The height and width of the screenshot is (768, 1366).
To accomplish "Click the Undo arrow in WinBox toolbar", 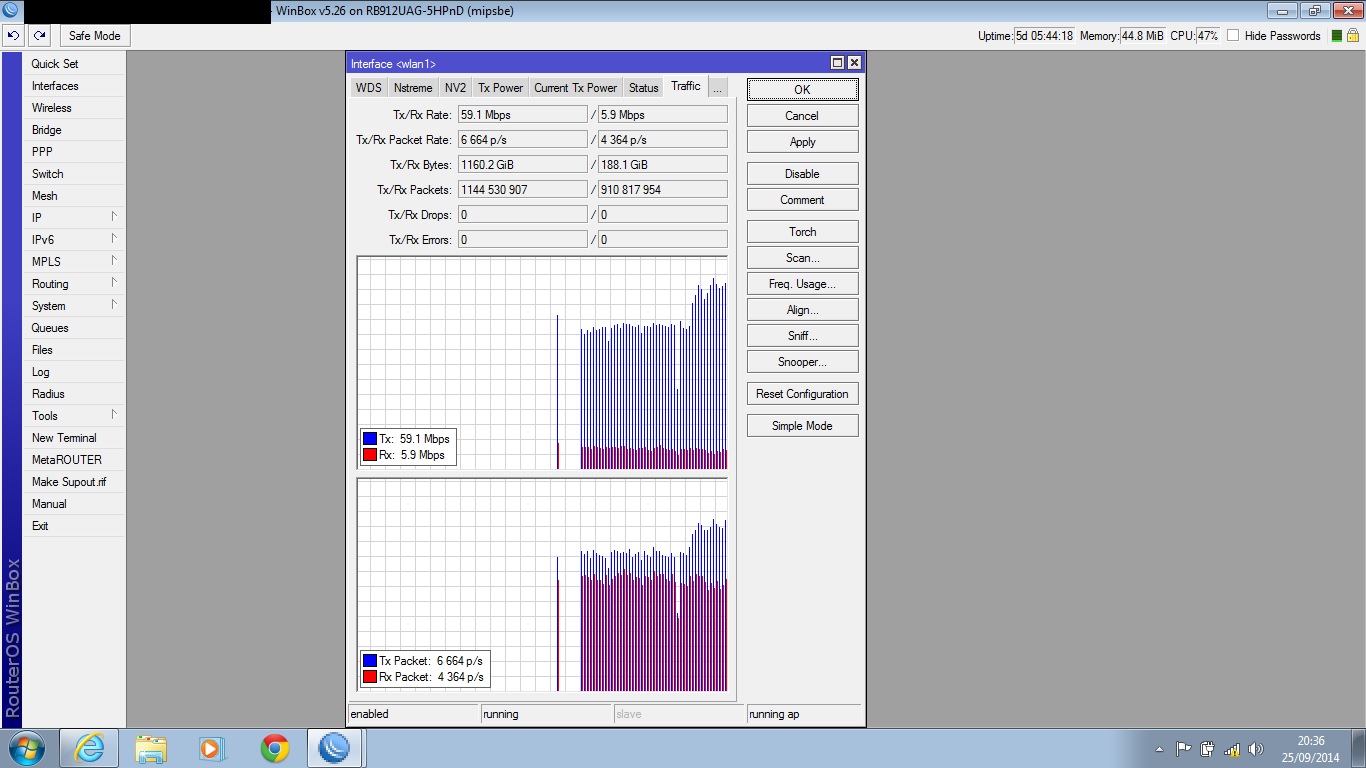I will [x=13, y=35].
